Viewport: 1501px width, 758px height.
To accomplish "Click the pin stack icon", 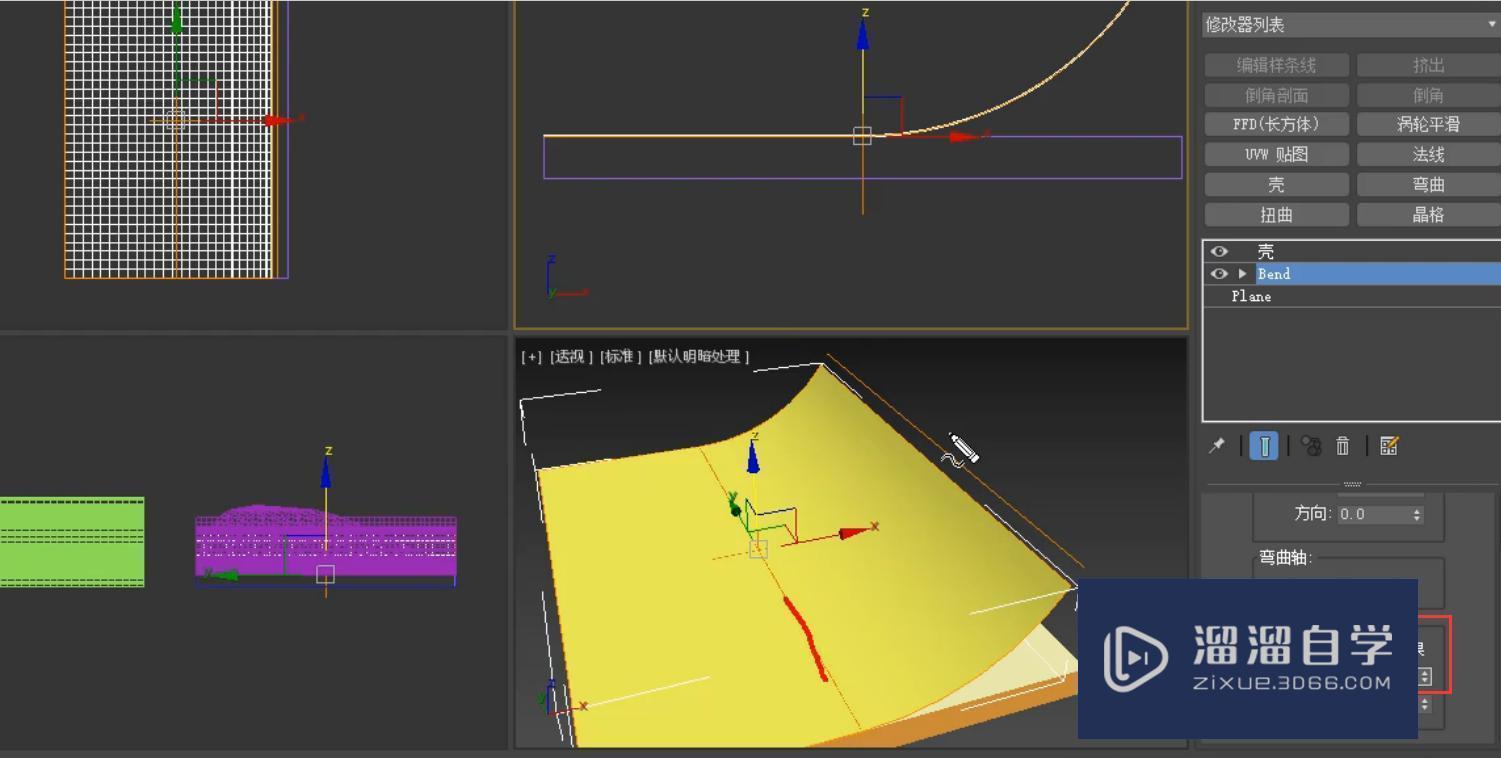I will tap(1217, 446).
